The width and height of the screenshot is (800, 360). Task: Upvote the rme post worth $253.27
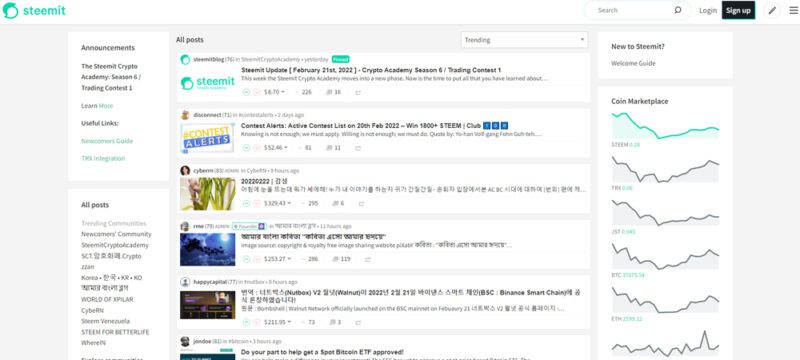coord(246,259)
